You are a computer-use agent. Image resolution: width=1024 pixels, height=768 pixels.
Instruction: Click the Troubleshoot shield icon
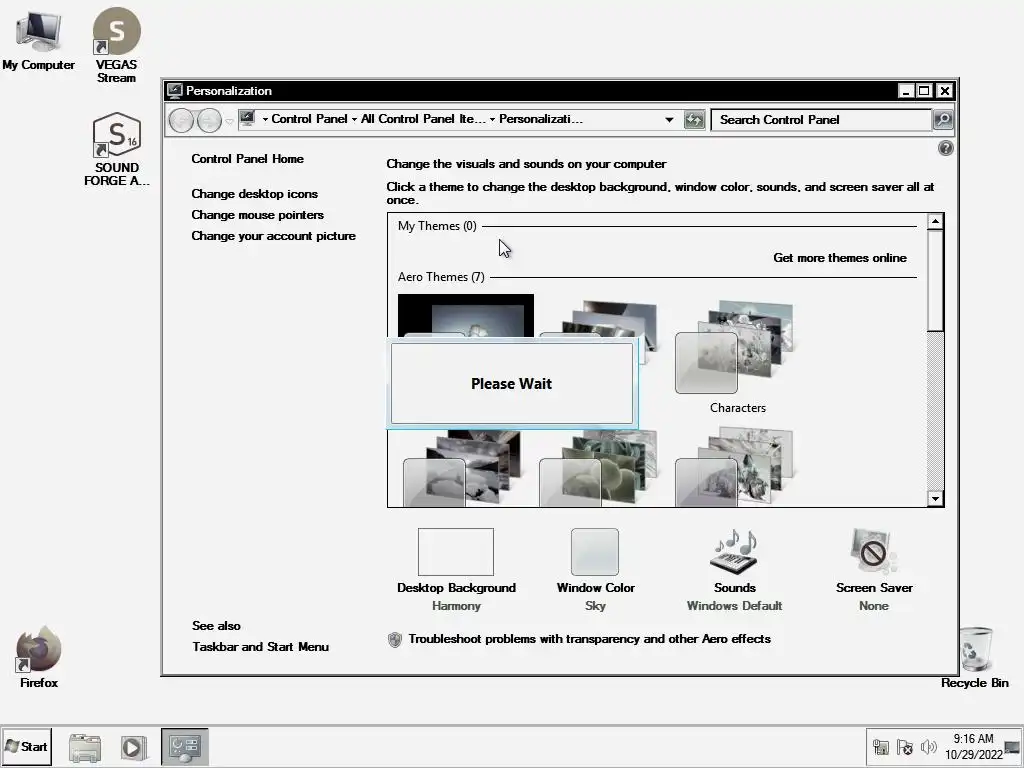tap(394, 639)
